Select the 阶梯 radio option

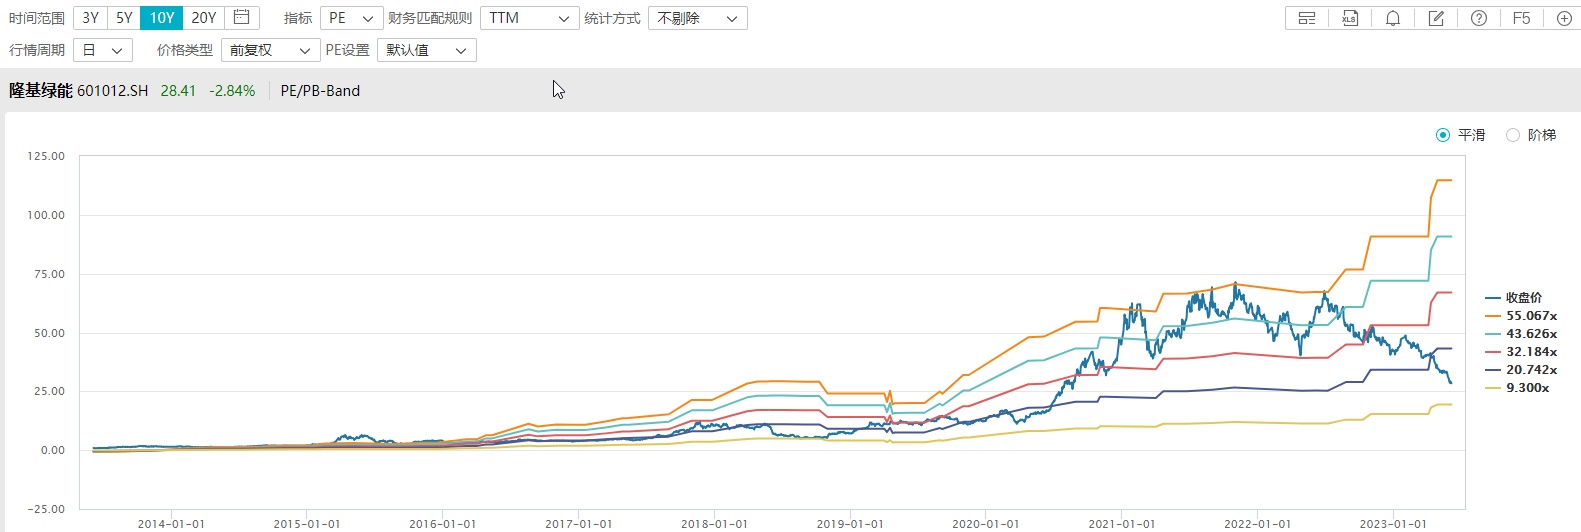1513,135
